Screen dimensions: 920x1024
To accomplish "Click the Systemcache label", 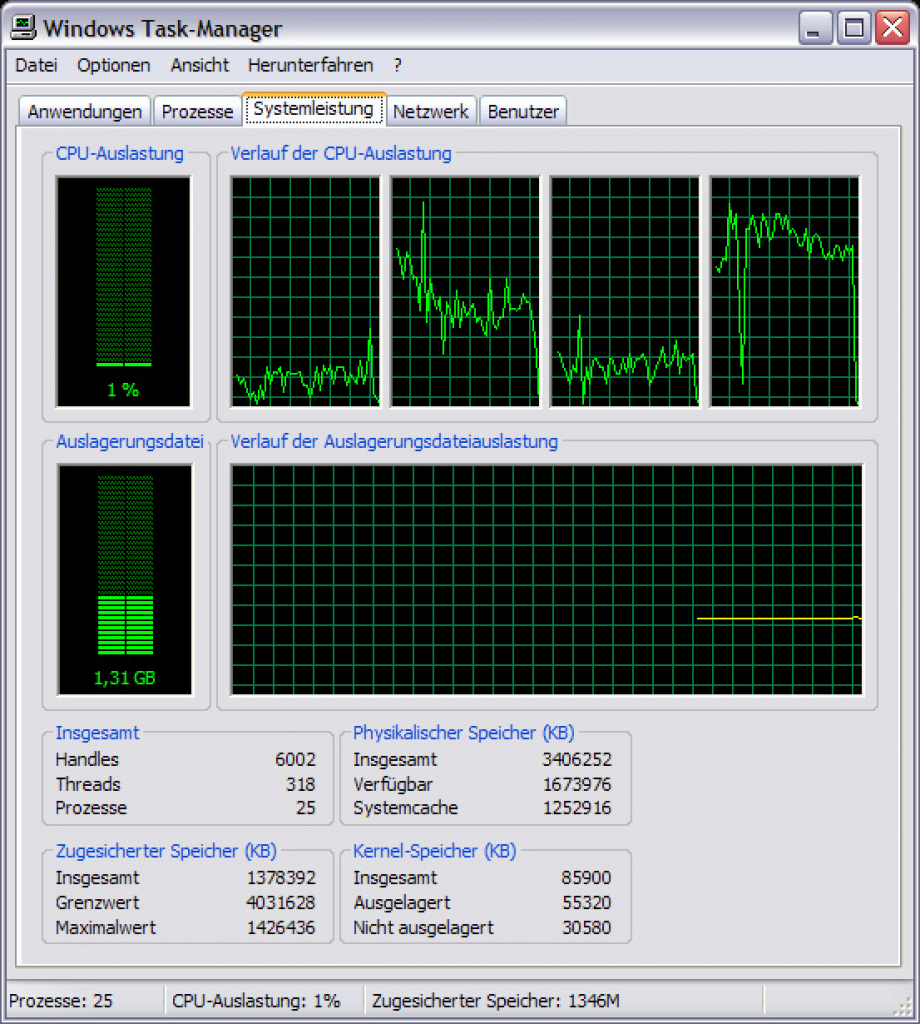I will pyautogui.click(x=405, y=808).
